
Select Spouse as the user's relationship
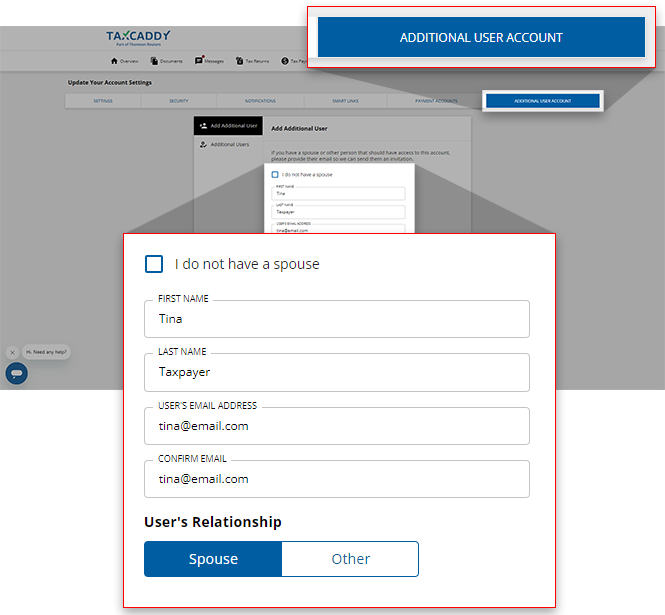(213, 559)
